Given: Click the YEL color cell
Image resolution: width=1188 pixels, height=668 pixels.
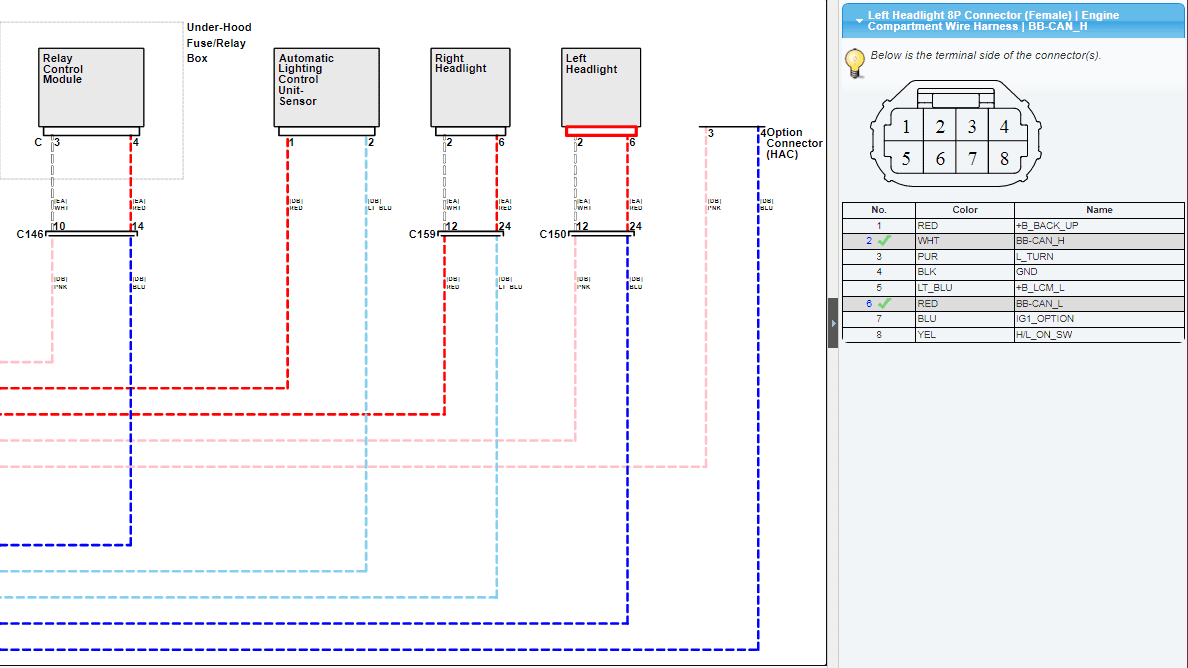Looking at the screenshot, I should (x=964, y=335).
